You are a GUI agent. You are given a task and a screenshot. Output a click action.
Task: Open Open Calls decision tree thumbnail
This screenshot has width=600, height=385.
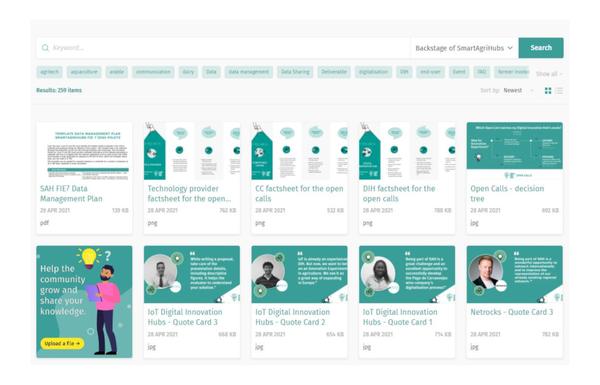coord(514,151)
